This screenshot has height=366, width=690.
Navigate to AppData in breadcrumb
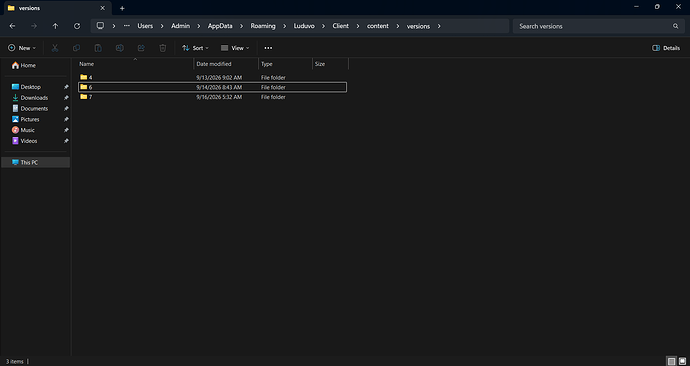220,26
